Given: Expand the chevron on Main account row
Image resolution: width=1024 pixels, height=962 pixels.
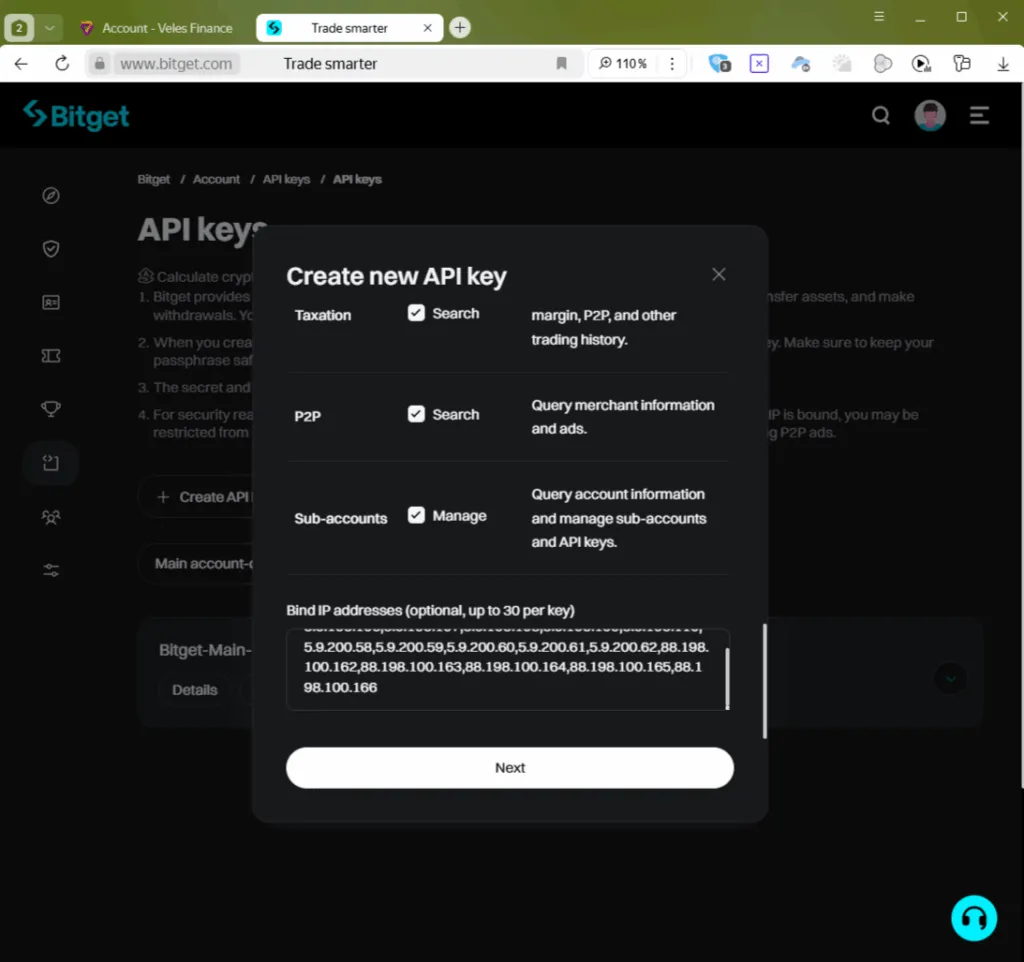Looking at the screenshot, I should [948, 678].
